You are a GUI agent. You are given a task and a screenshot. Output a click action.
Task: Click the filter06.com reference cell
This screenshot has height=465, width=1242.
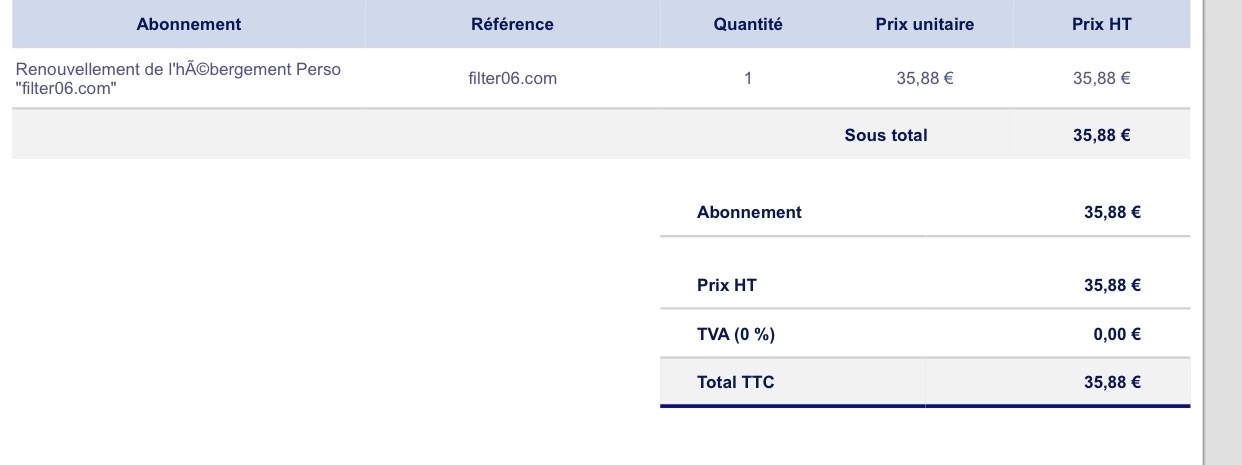[512, 78]
